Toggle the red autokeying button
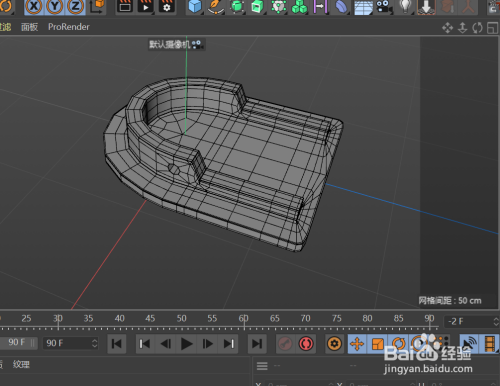 306,344
